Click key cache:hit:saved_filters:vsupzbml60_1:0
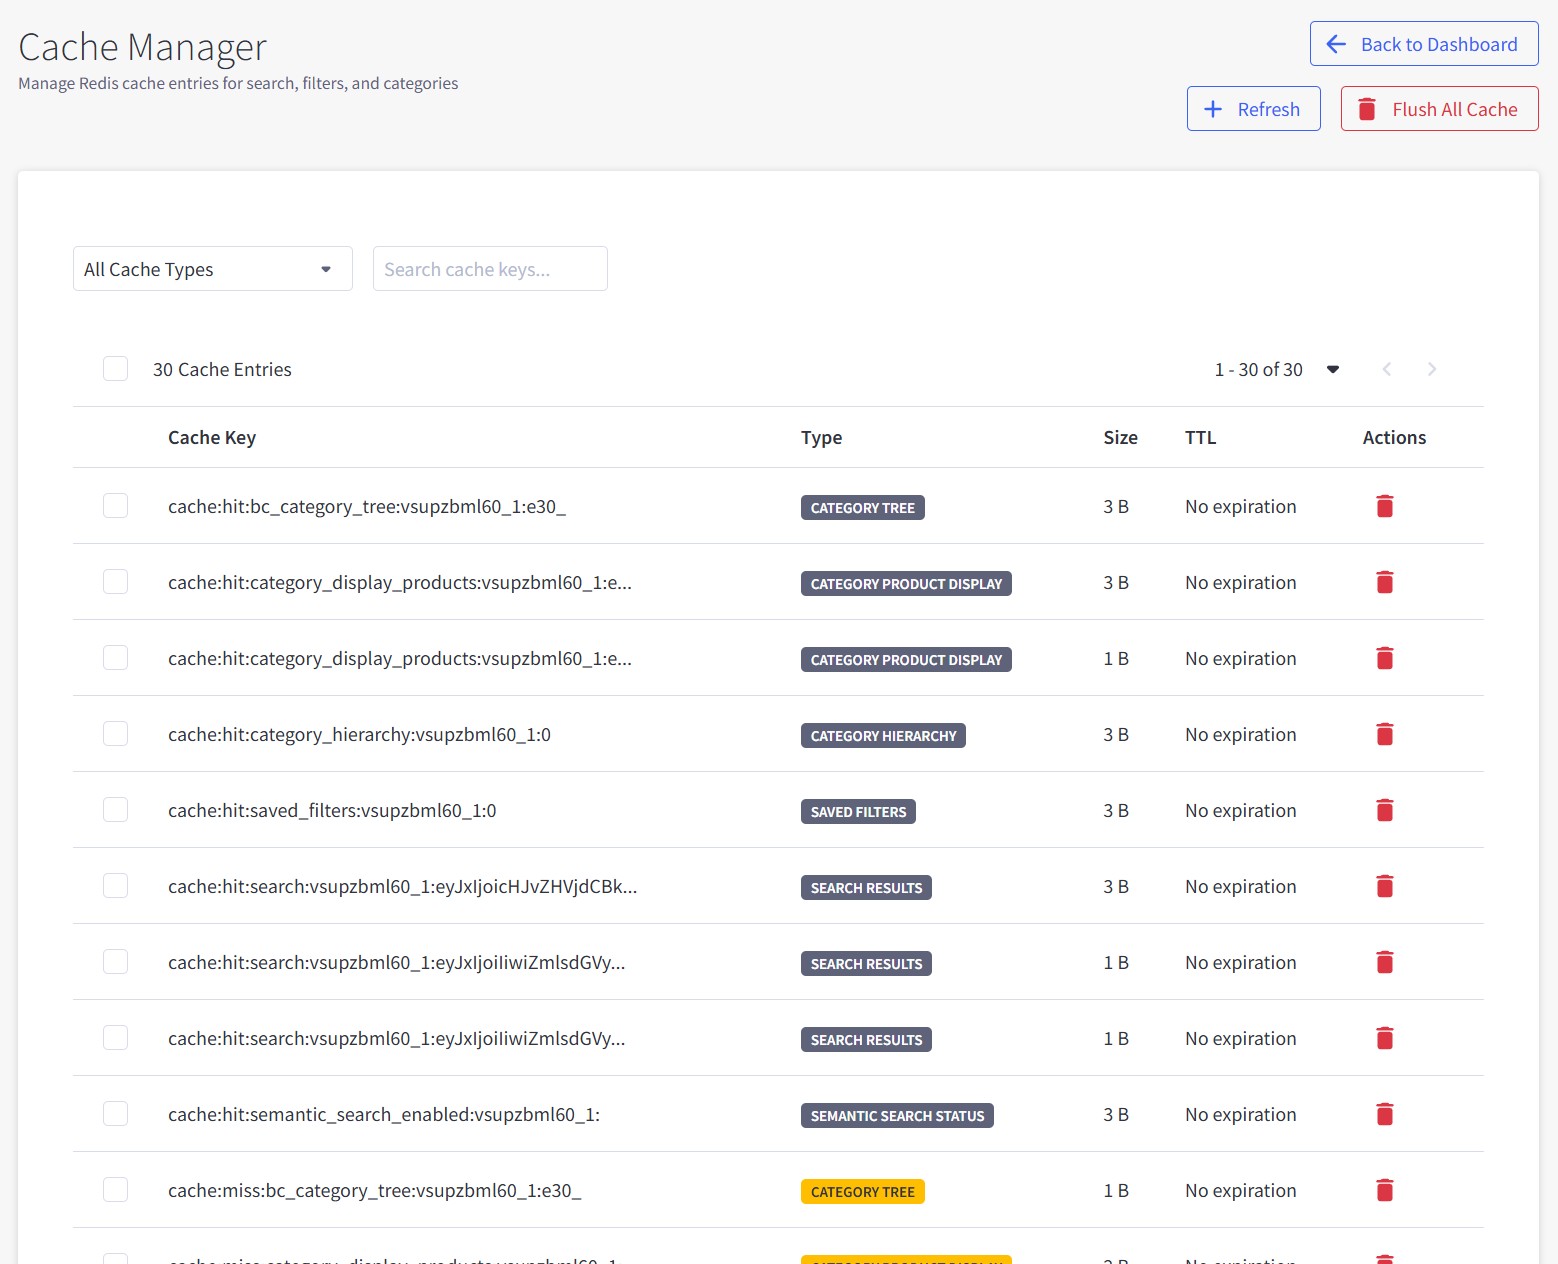Image resolution: width=1558 pixels, height=1264 pixels. pyautogui.click(x=332, y=810)
